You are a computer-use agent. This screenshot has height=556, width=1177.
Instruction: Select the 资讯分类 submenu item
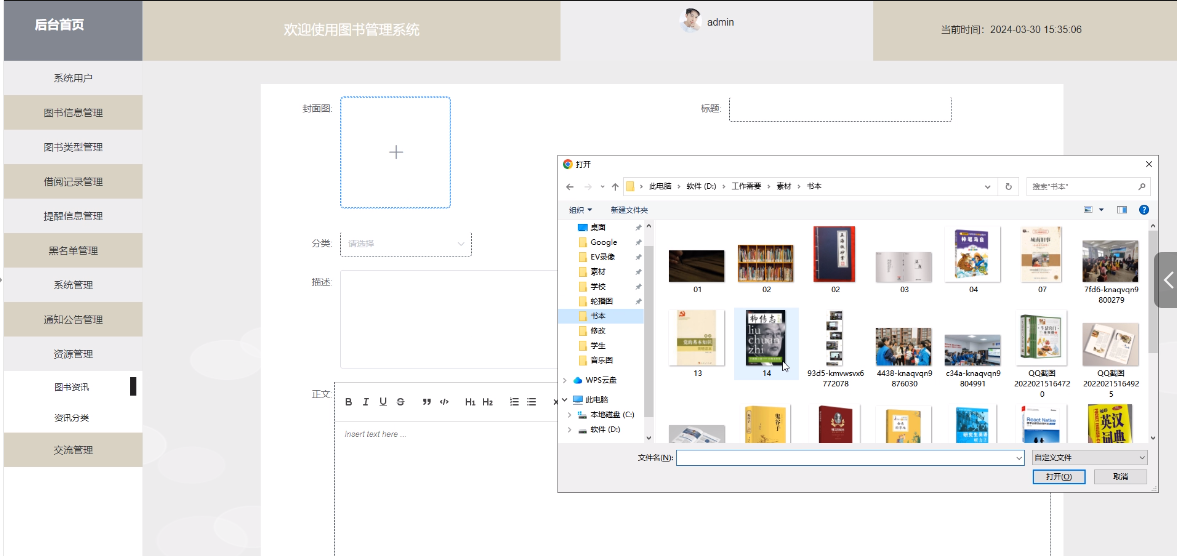pyautogui.click(x=73, y=418)
